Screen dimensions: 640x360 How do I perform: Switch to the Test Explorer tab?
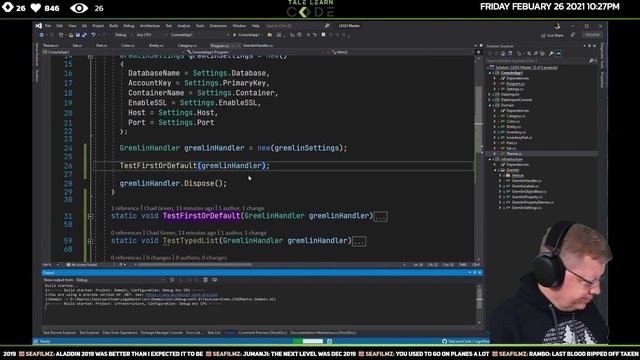[89, 333]
